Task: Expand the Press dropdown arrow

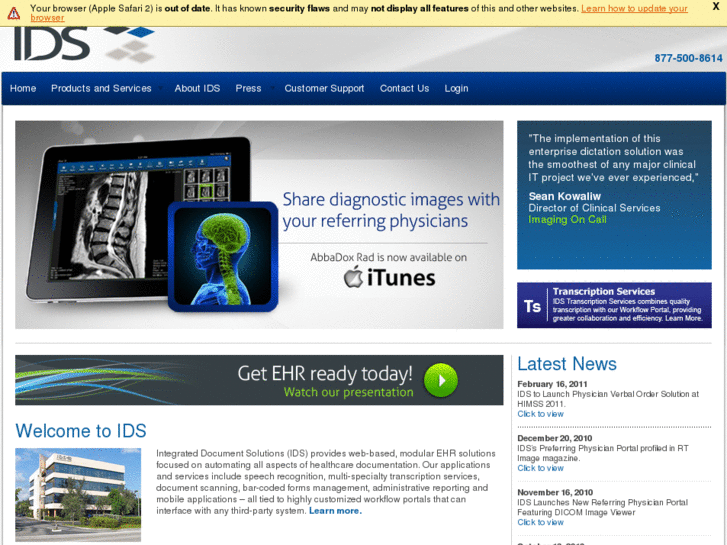Action: [x=272, y=88]
